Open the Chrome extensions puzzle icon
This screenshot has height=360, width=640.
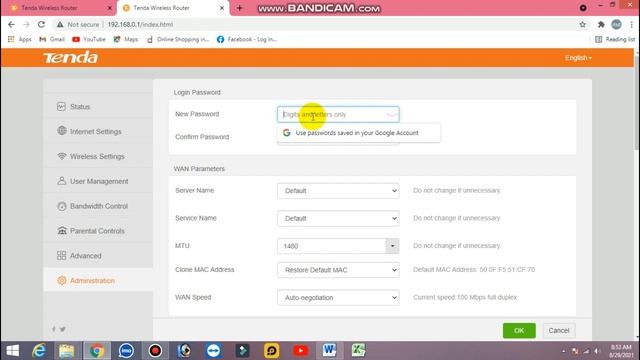tap(601, 24)
